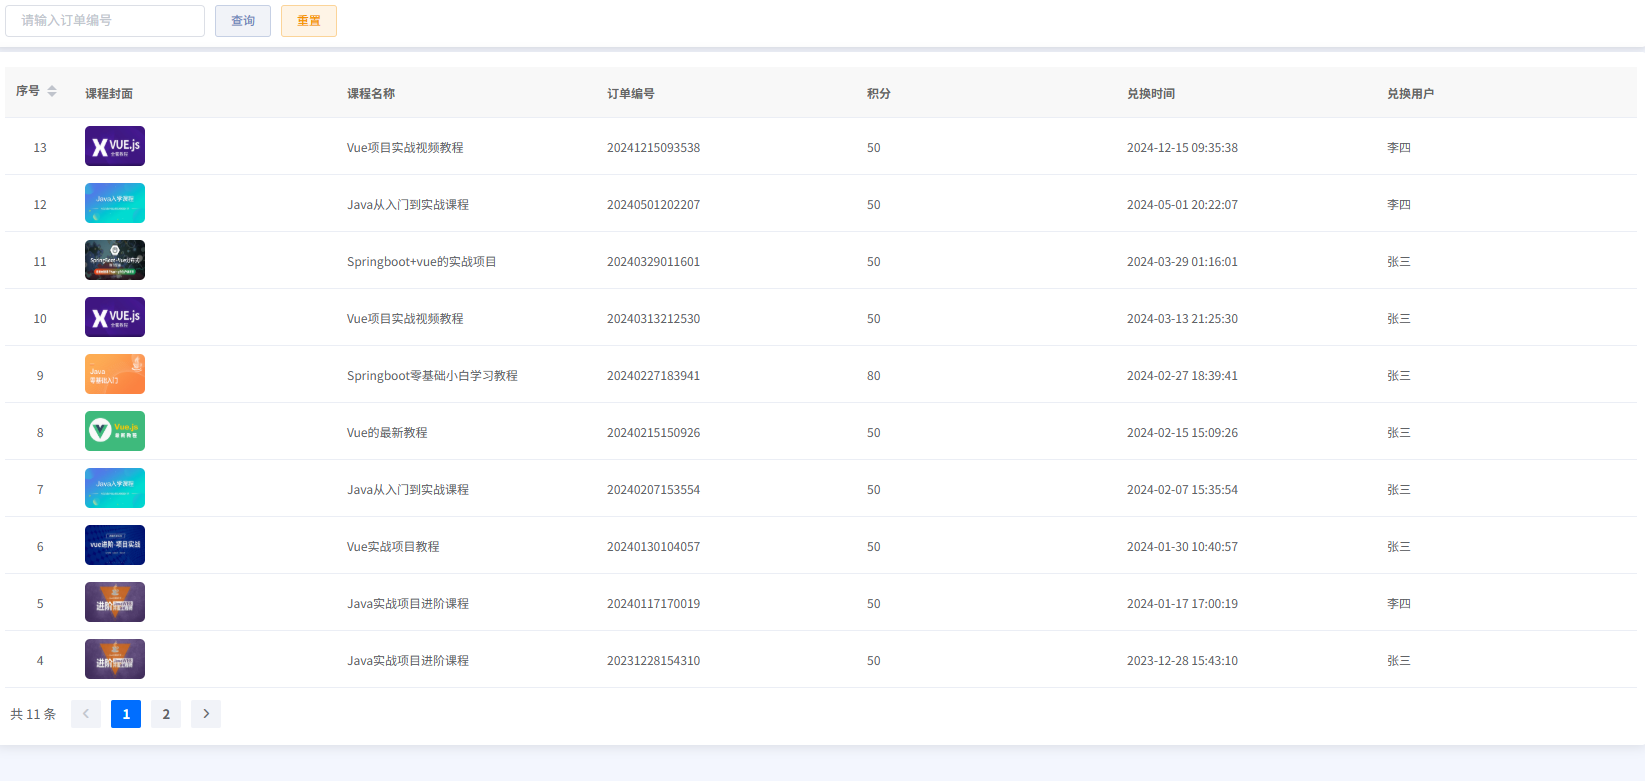The height and width of the screenshot is (781, 1645).
Task: Go to the next page with right chevron
Action: pos(206,714)
